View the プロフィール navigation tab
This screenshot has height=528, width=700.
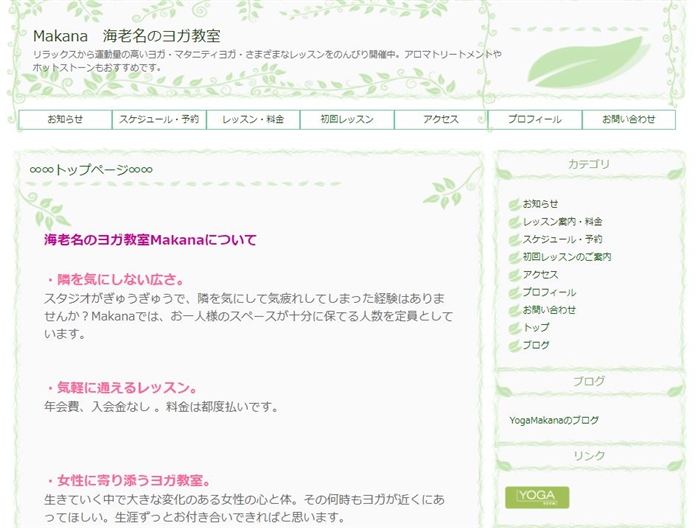(535, 120)
